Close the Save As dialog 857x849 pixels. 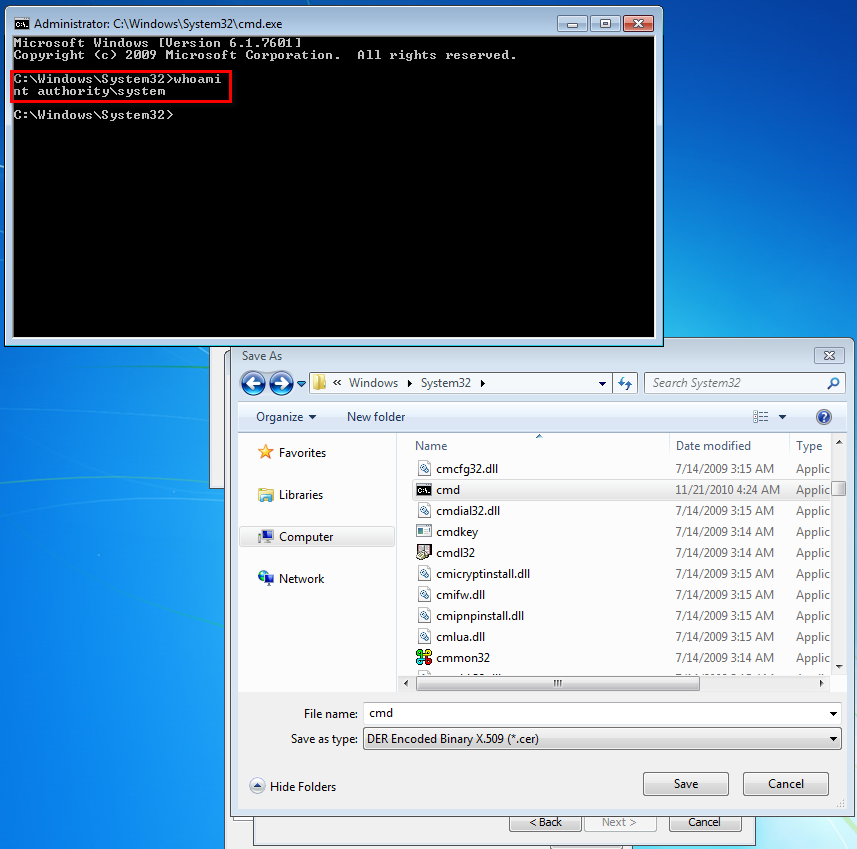tap(830, 356)
